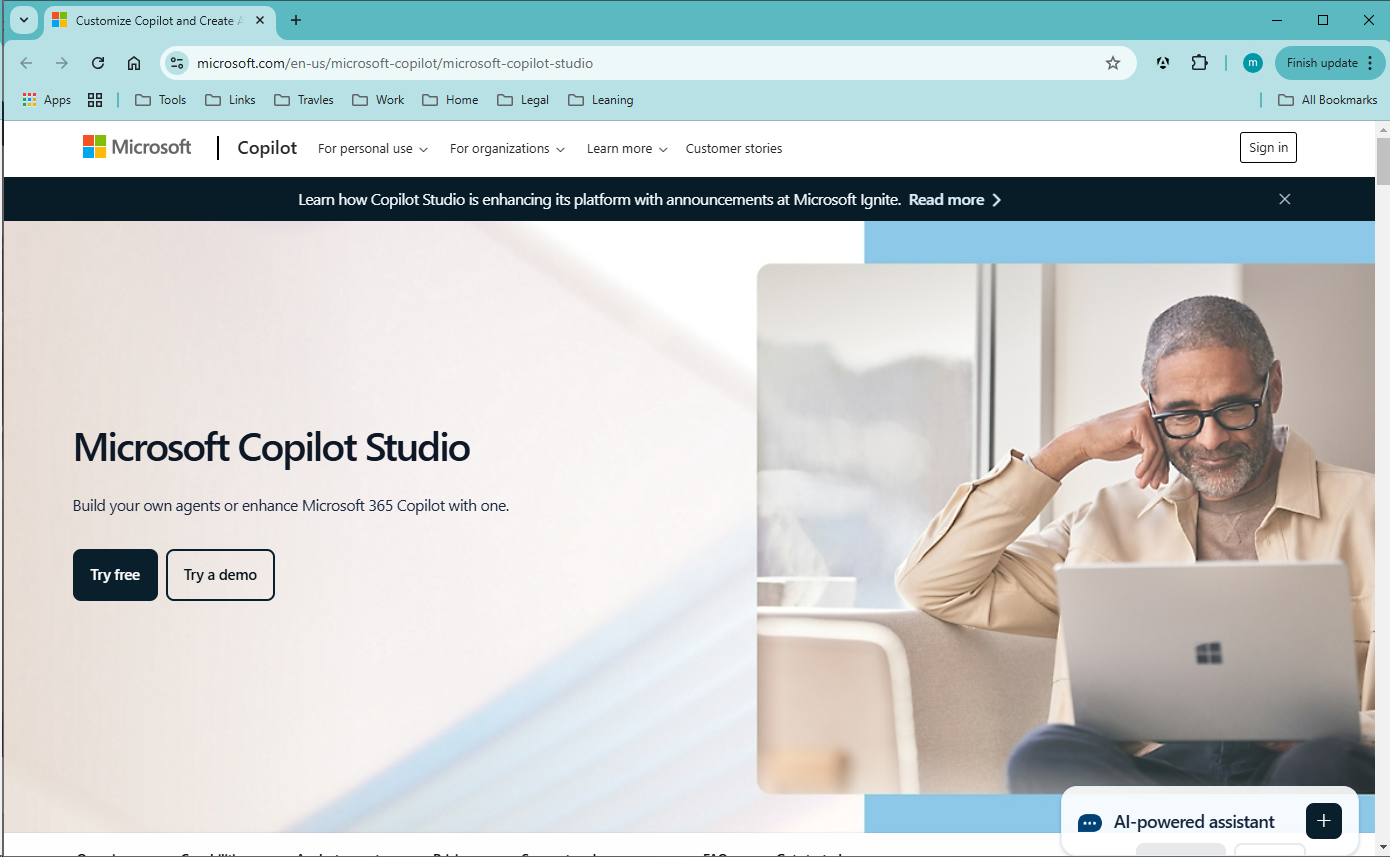Click the page's vertical scrollbar thumb
Image resolution: width=1390 pixels, height=857 pixels.
1383,161
